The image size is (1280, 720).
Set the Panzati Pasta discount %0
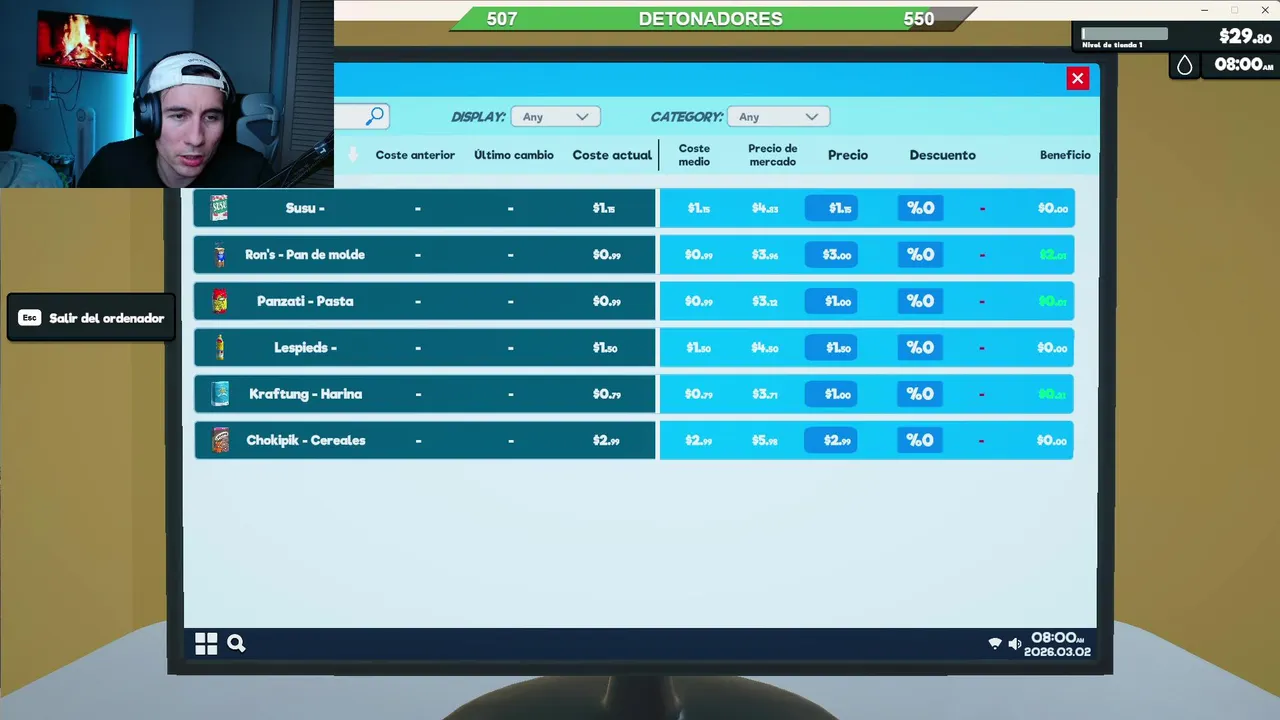[920, 301]
